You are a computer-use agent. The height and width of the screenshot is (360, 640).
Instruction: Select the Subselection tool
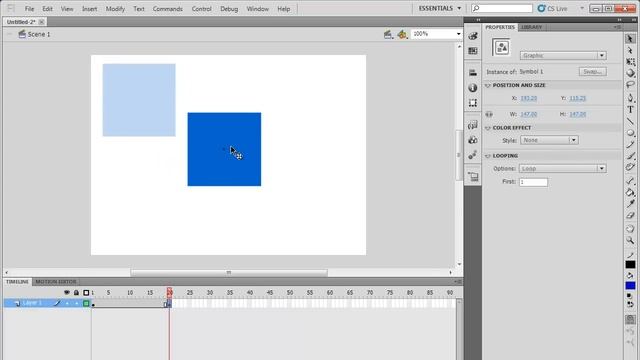pos(630,50)
